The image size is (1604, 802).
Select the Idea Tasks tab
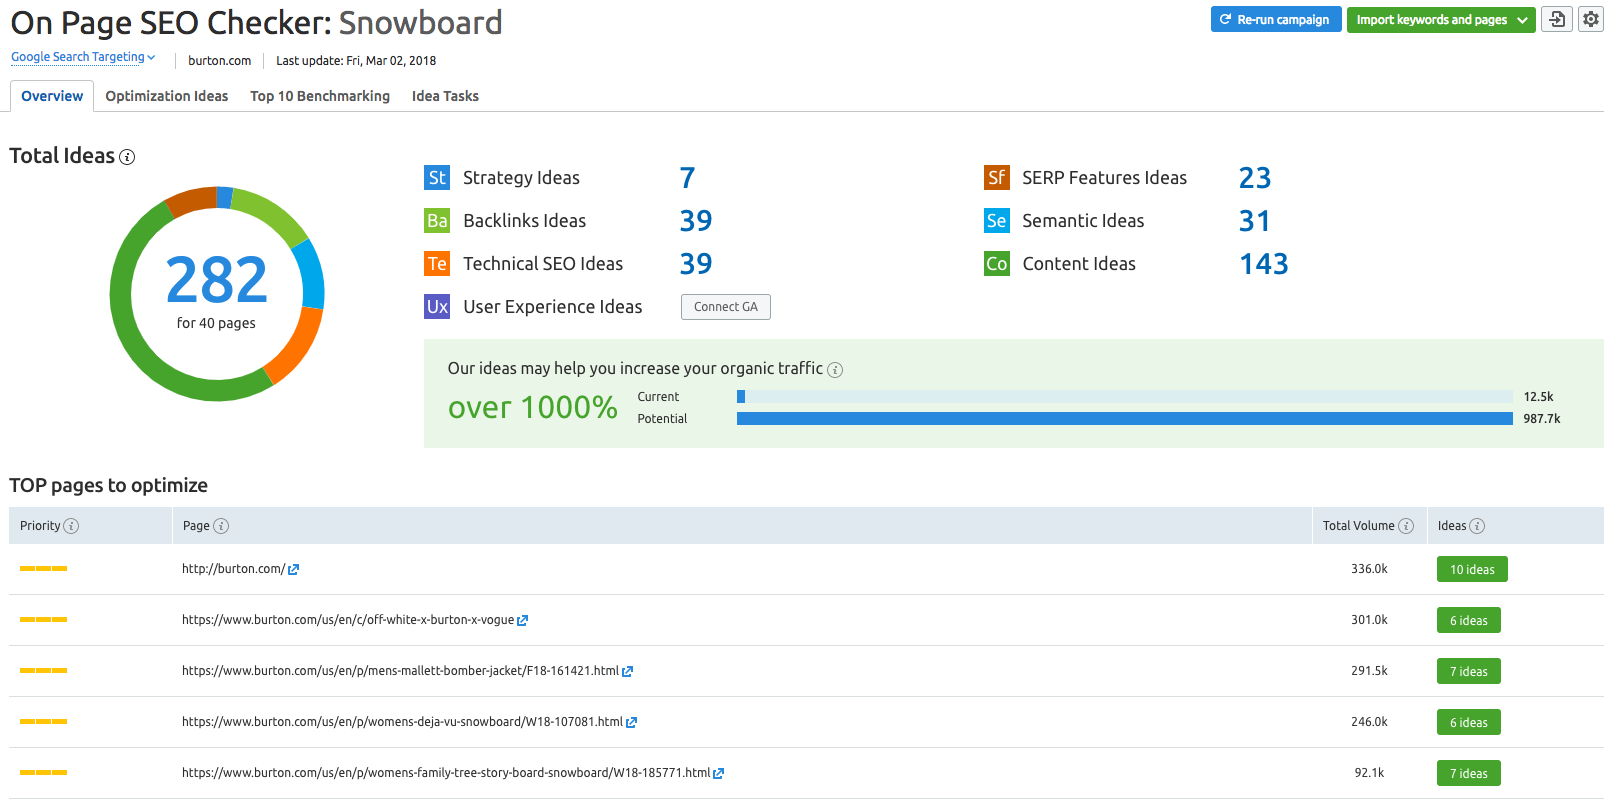(x=445, y=96)
